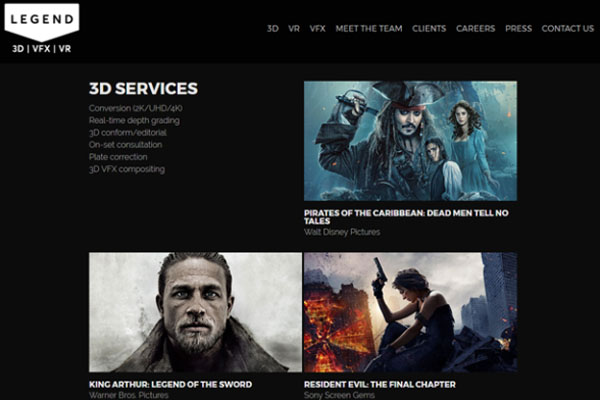
Task: Open the King Arthur poster image
Action: tap(195, 312)
